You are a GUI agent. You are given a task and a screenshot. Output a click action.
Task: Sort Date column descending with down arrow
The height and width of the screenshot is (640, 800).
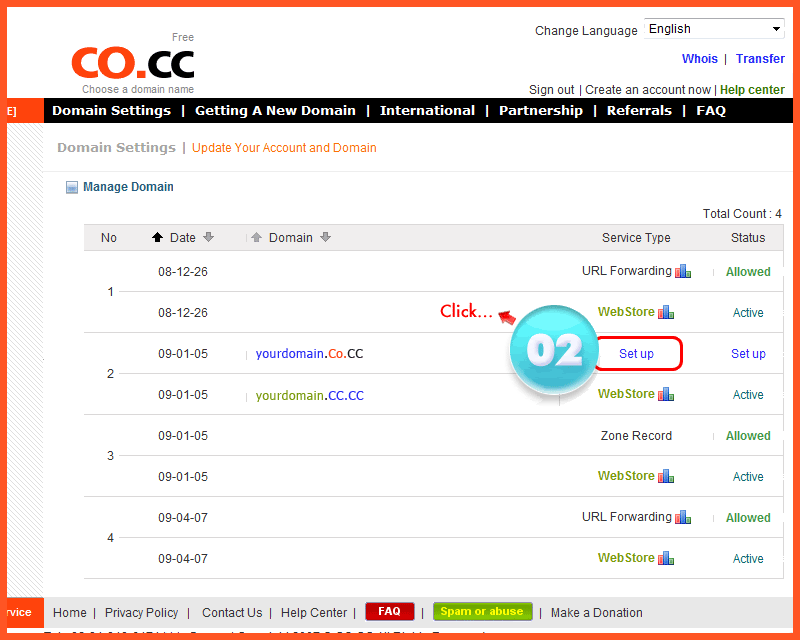pyautogui.click(x=208, y=238)
